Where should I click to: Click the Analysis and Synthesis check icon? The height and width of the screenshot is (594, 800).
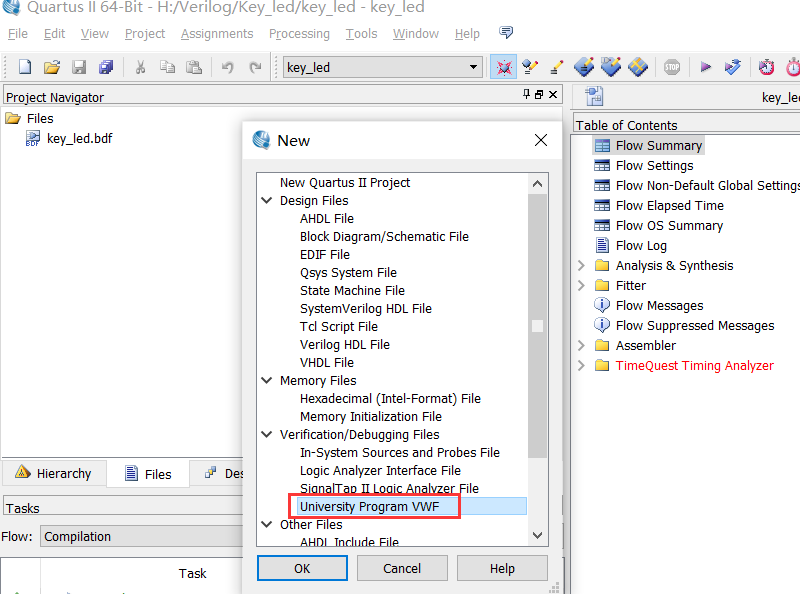(x=733, y=67)
